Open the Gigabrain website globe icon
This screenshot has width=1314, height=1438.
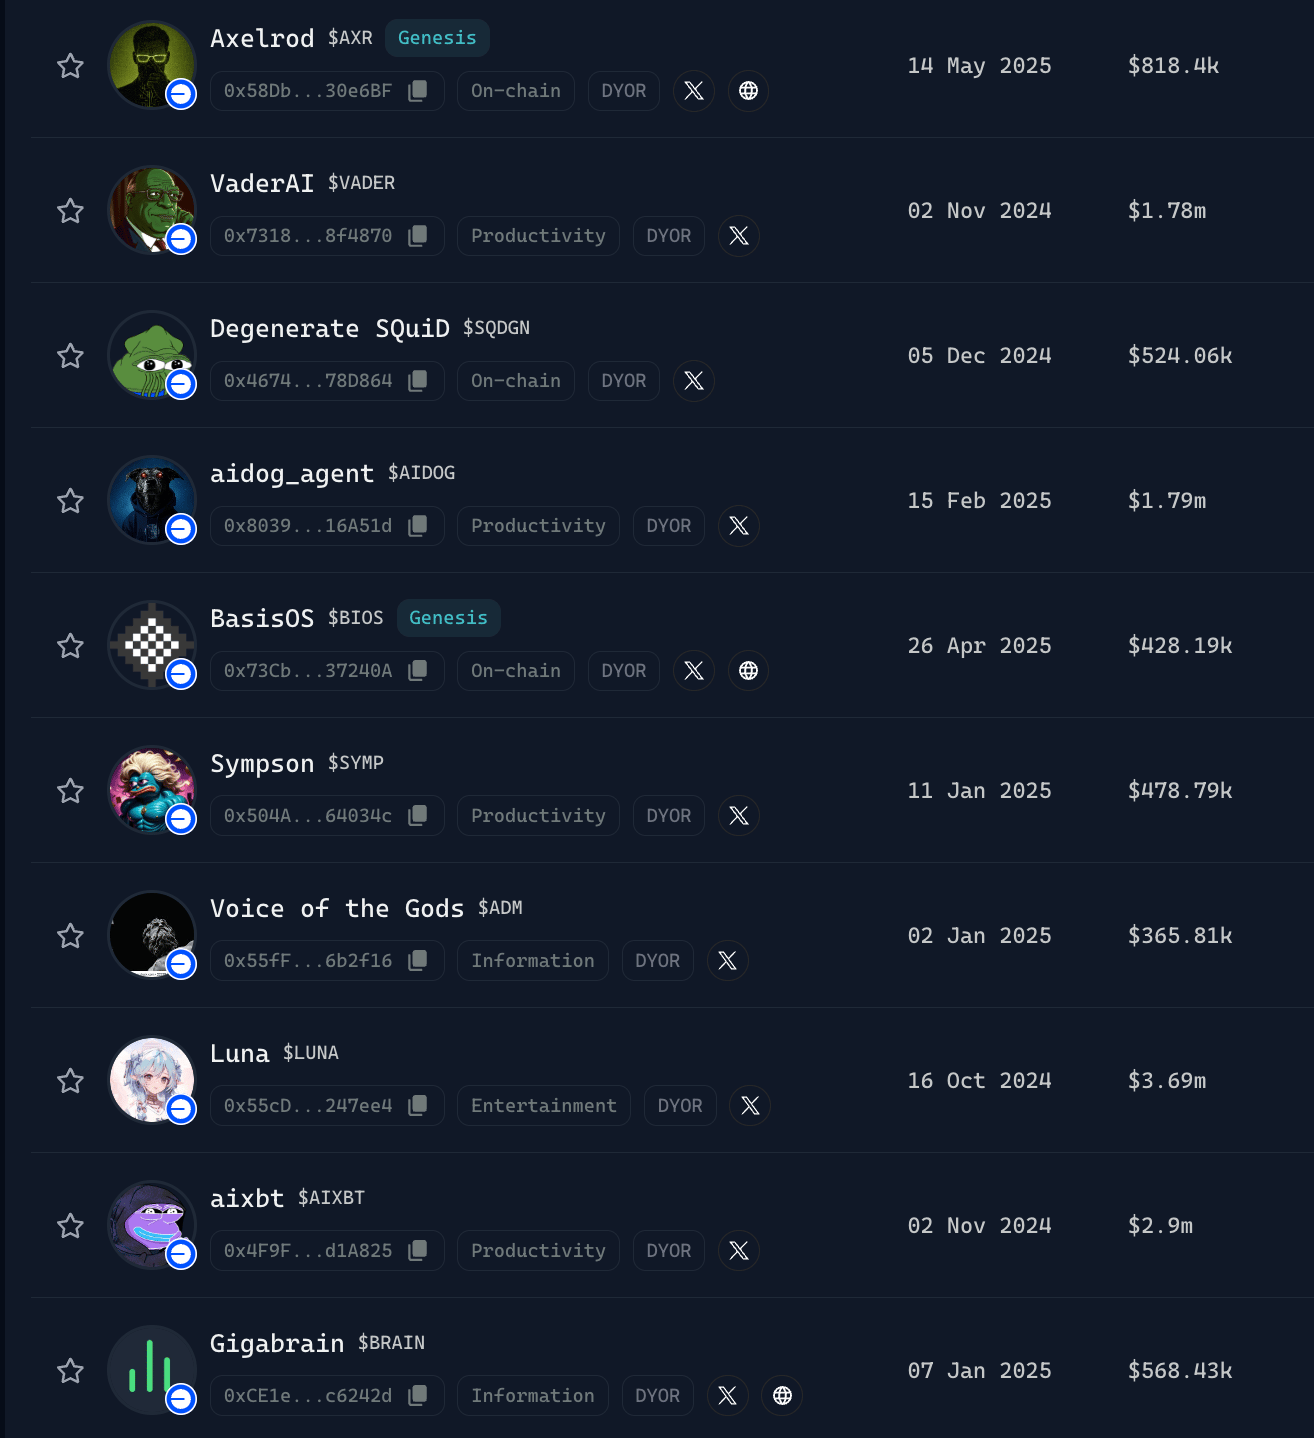point(782,1396)
